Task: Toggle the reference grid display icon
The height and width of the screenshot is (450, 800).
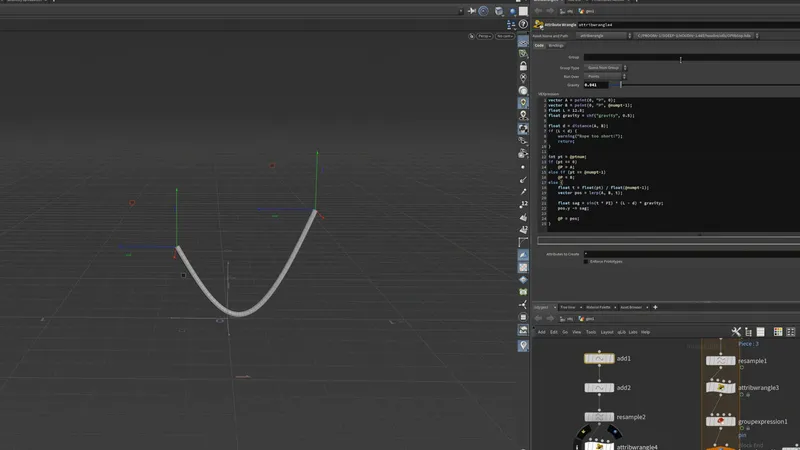Action: click(x=523, y=42)
